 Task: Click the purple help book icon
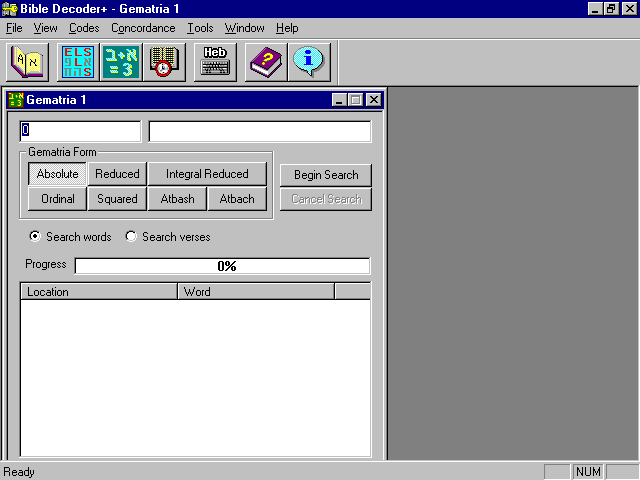266,62
